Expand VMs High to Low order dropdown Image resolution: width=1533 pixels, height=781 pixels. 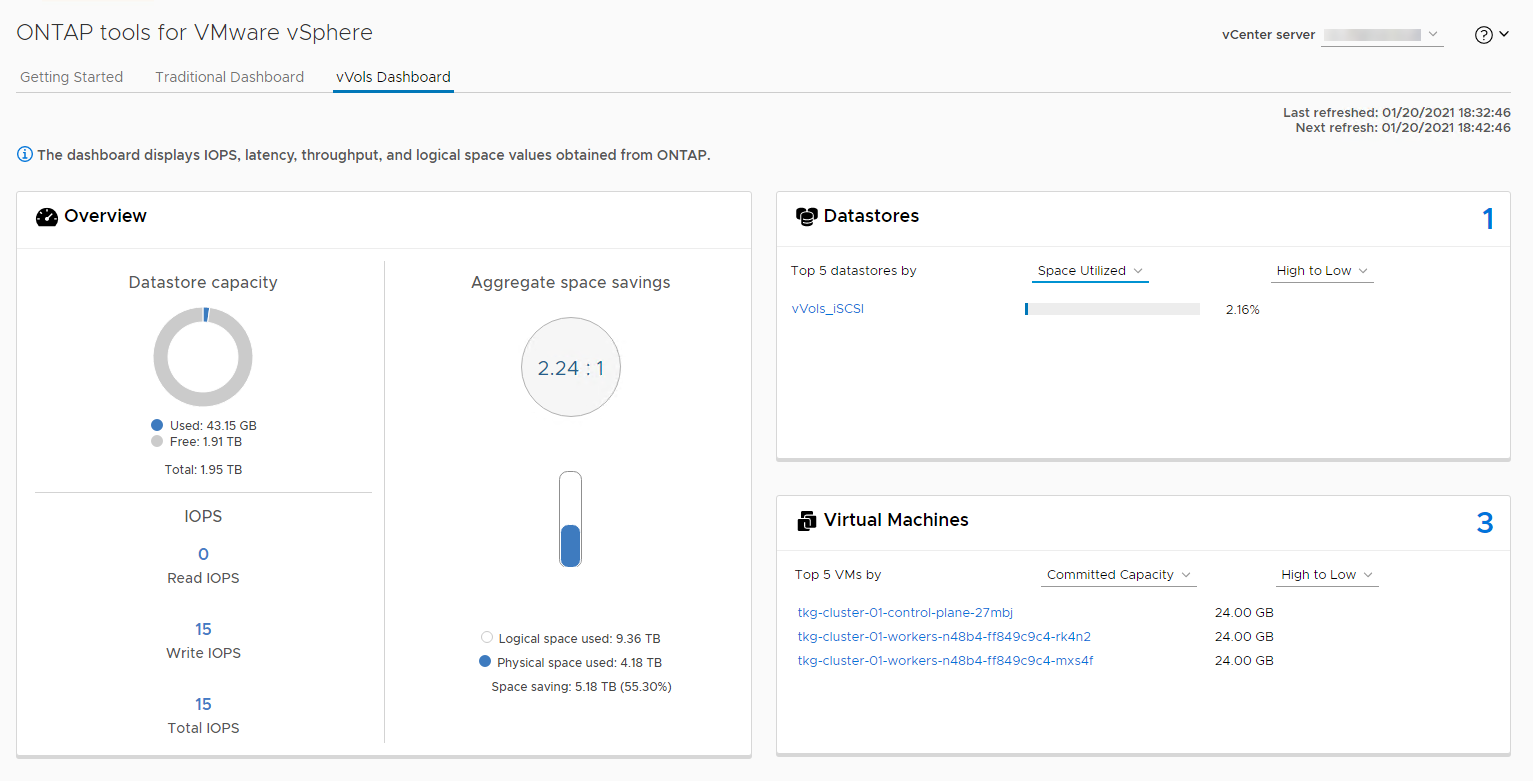coord(1327,575)
